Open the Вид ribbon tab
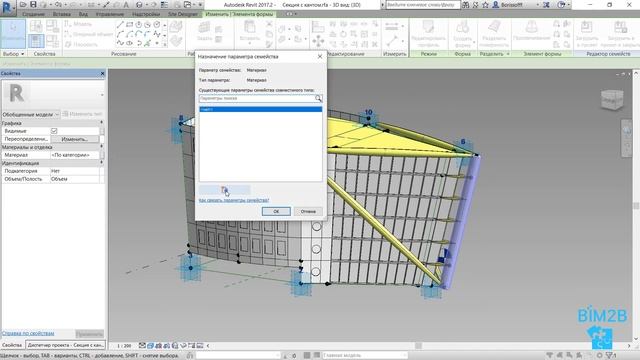640x360 pixels. click(x=83, y=14)
